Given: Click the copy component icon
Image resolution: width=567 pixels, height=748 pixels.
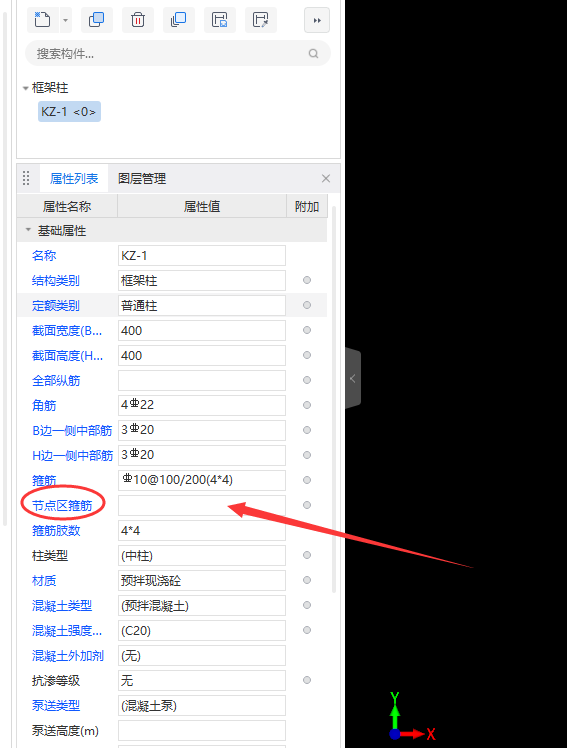Looking at the screenshot, I should [x=97, y=20].
